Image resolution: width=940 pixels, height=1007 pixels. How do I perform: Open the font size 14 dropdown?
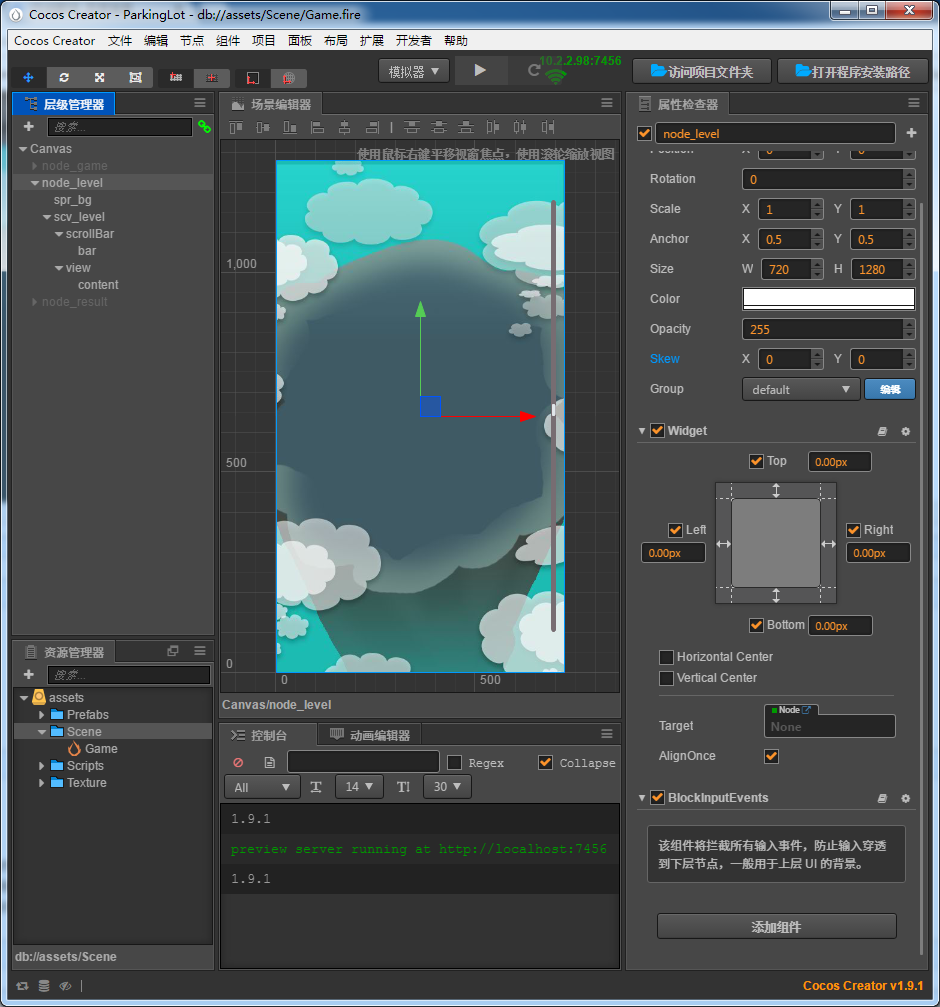click(359, 787)
